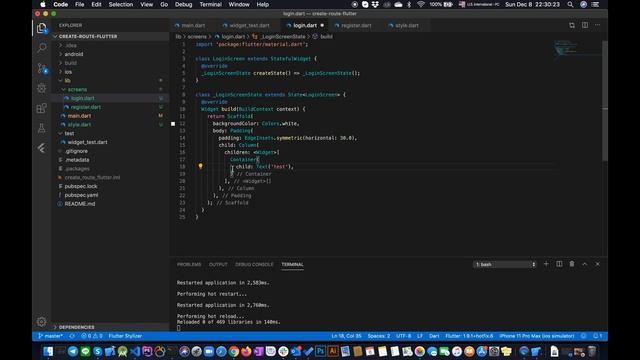Click Flutter Stylizer in the status bar
The height and width of the screenshot is (360, 640).
(x=125, y=336)
